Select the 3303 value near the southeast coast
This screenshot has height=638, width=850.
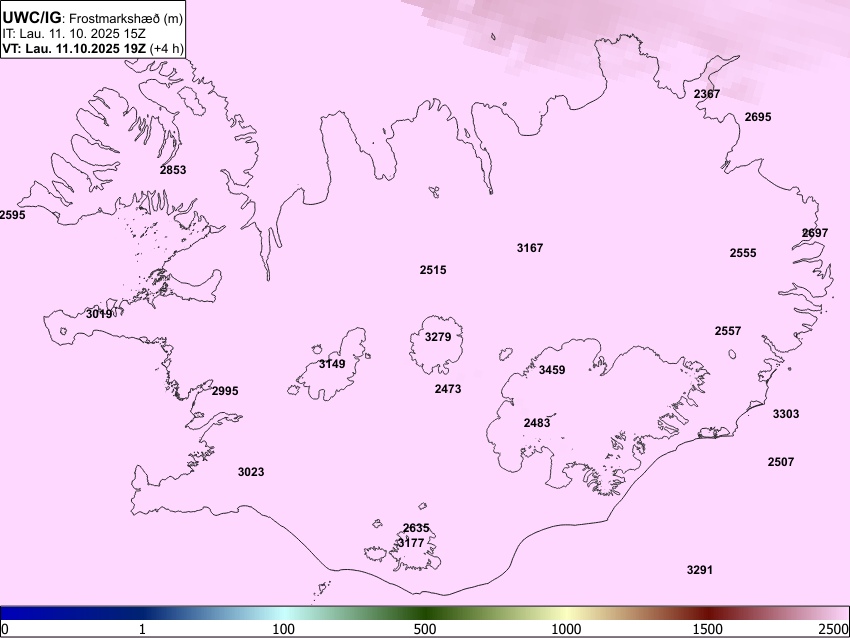pos(786,414)
